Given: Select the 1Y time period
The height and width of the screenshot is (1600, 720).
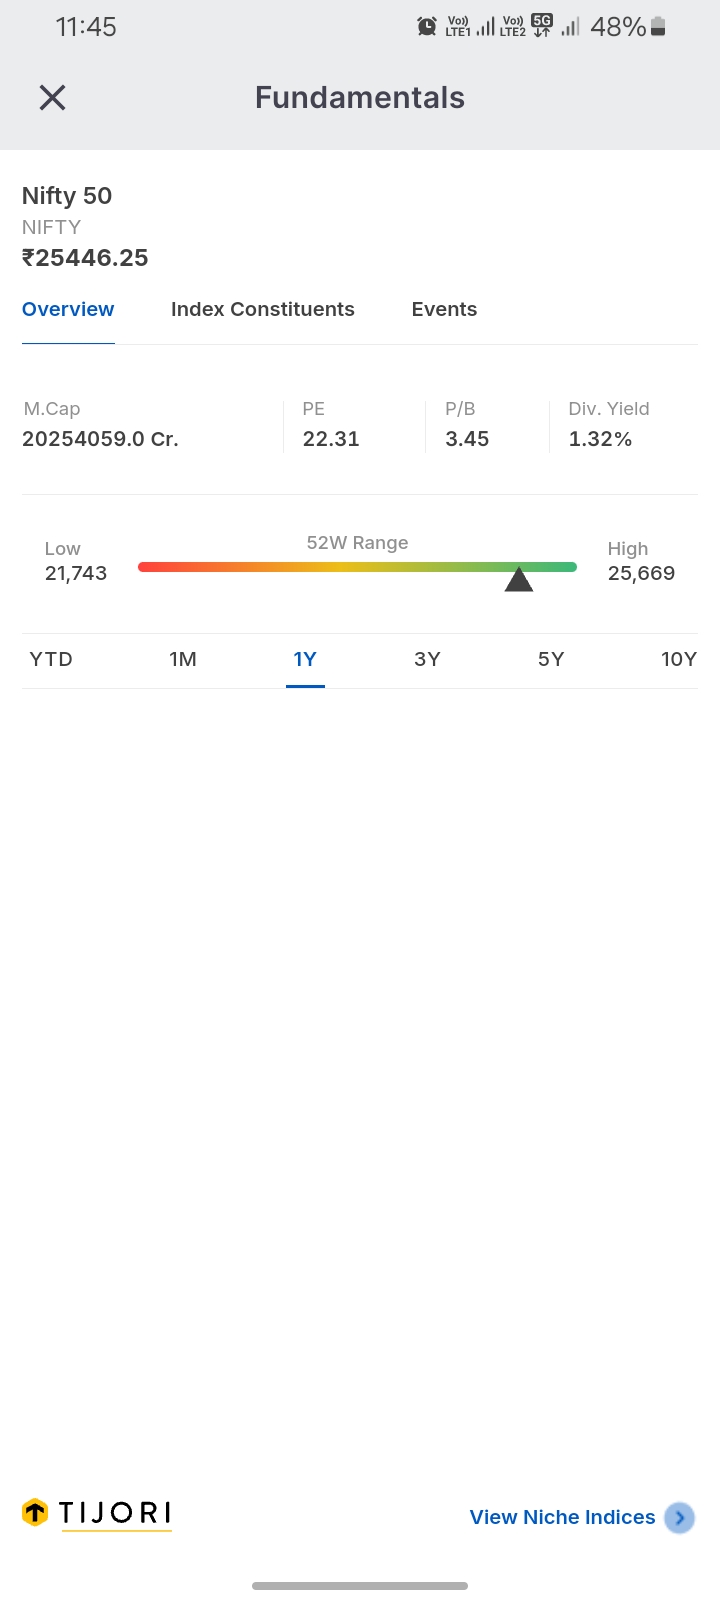Looking at the screenshot, I should tap(305, 659).
